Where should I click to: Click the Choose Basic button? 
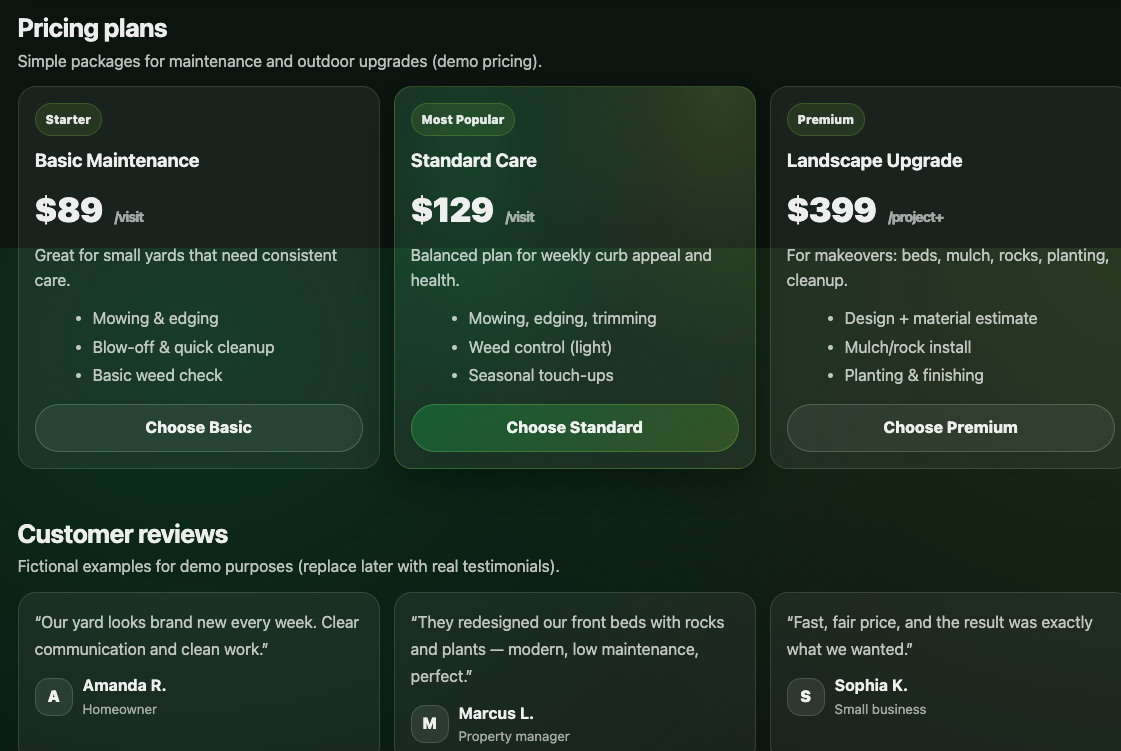[198, 428]
